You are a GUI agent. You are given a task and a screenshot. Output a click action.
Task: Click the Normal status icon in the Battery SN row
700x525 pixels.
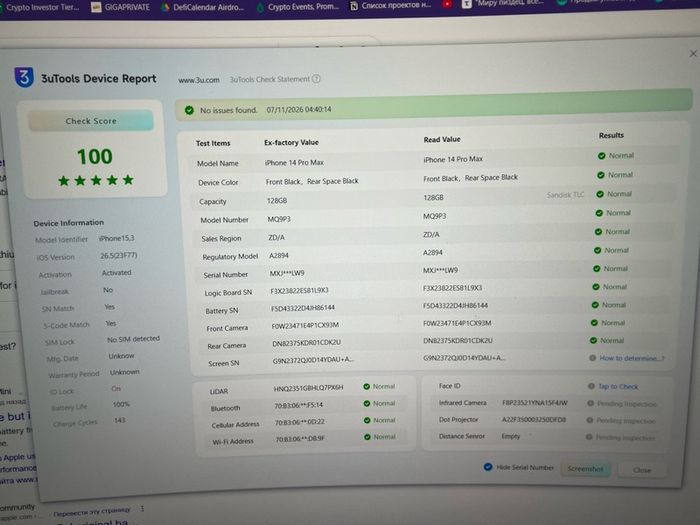point(595,305)
